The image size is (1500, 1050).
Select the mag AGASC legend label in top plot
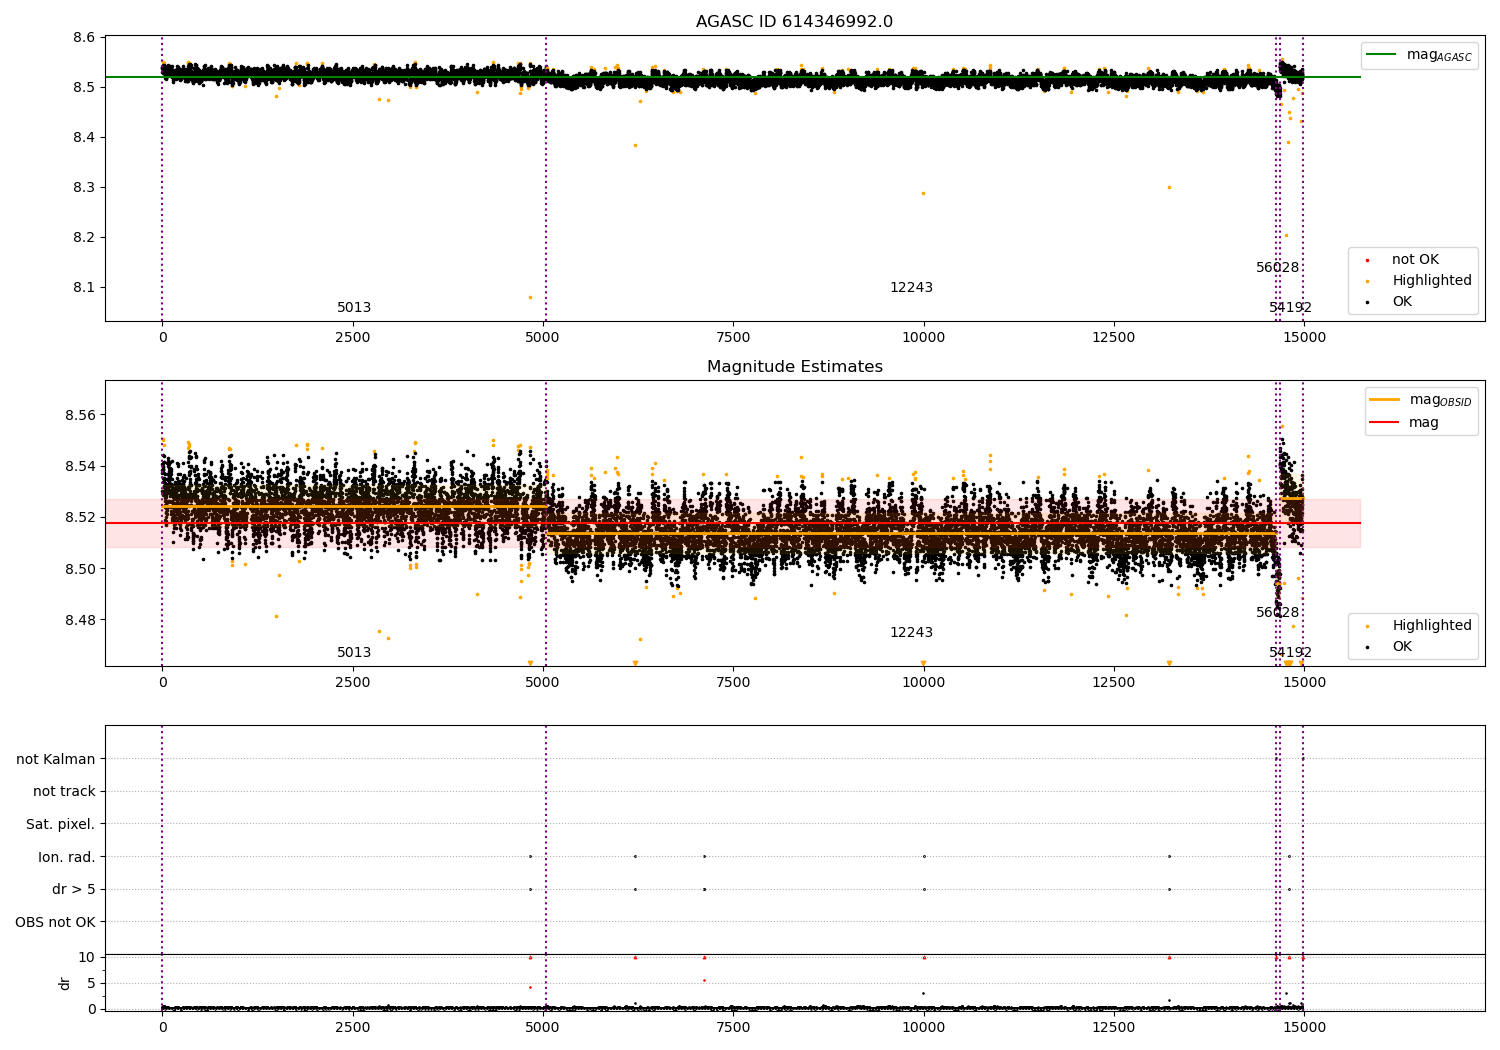1439,55
